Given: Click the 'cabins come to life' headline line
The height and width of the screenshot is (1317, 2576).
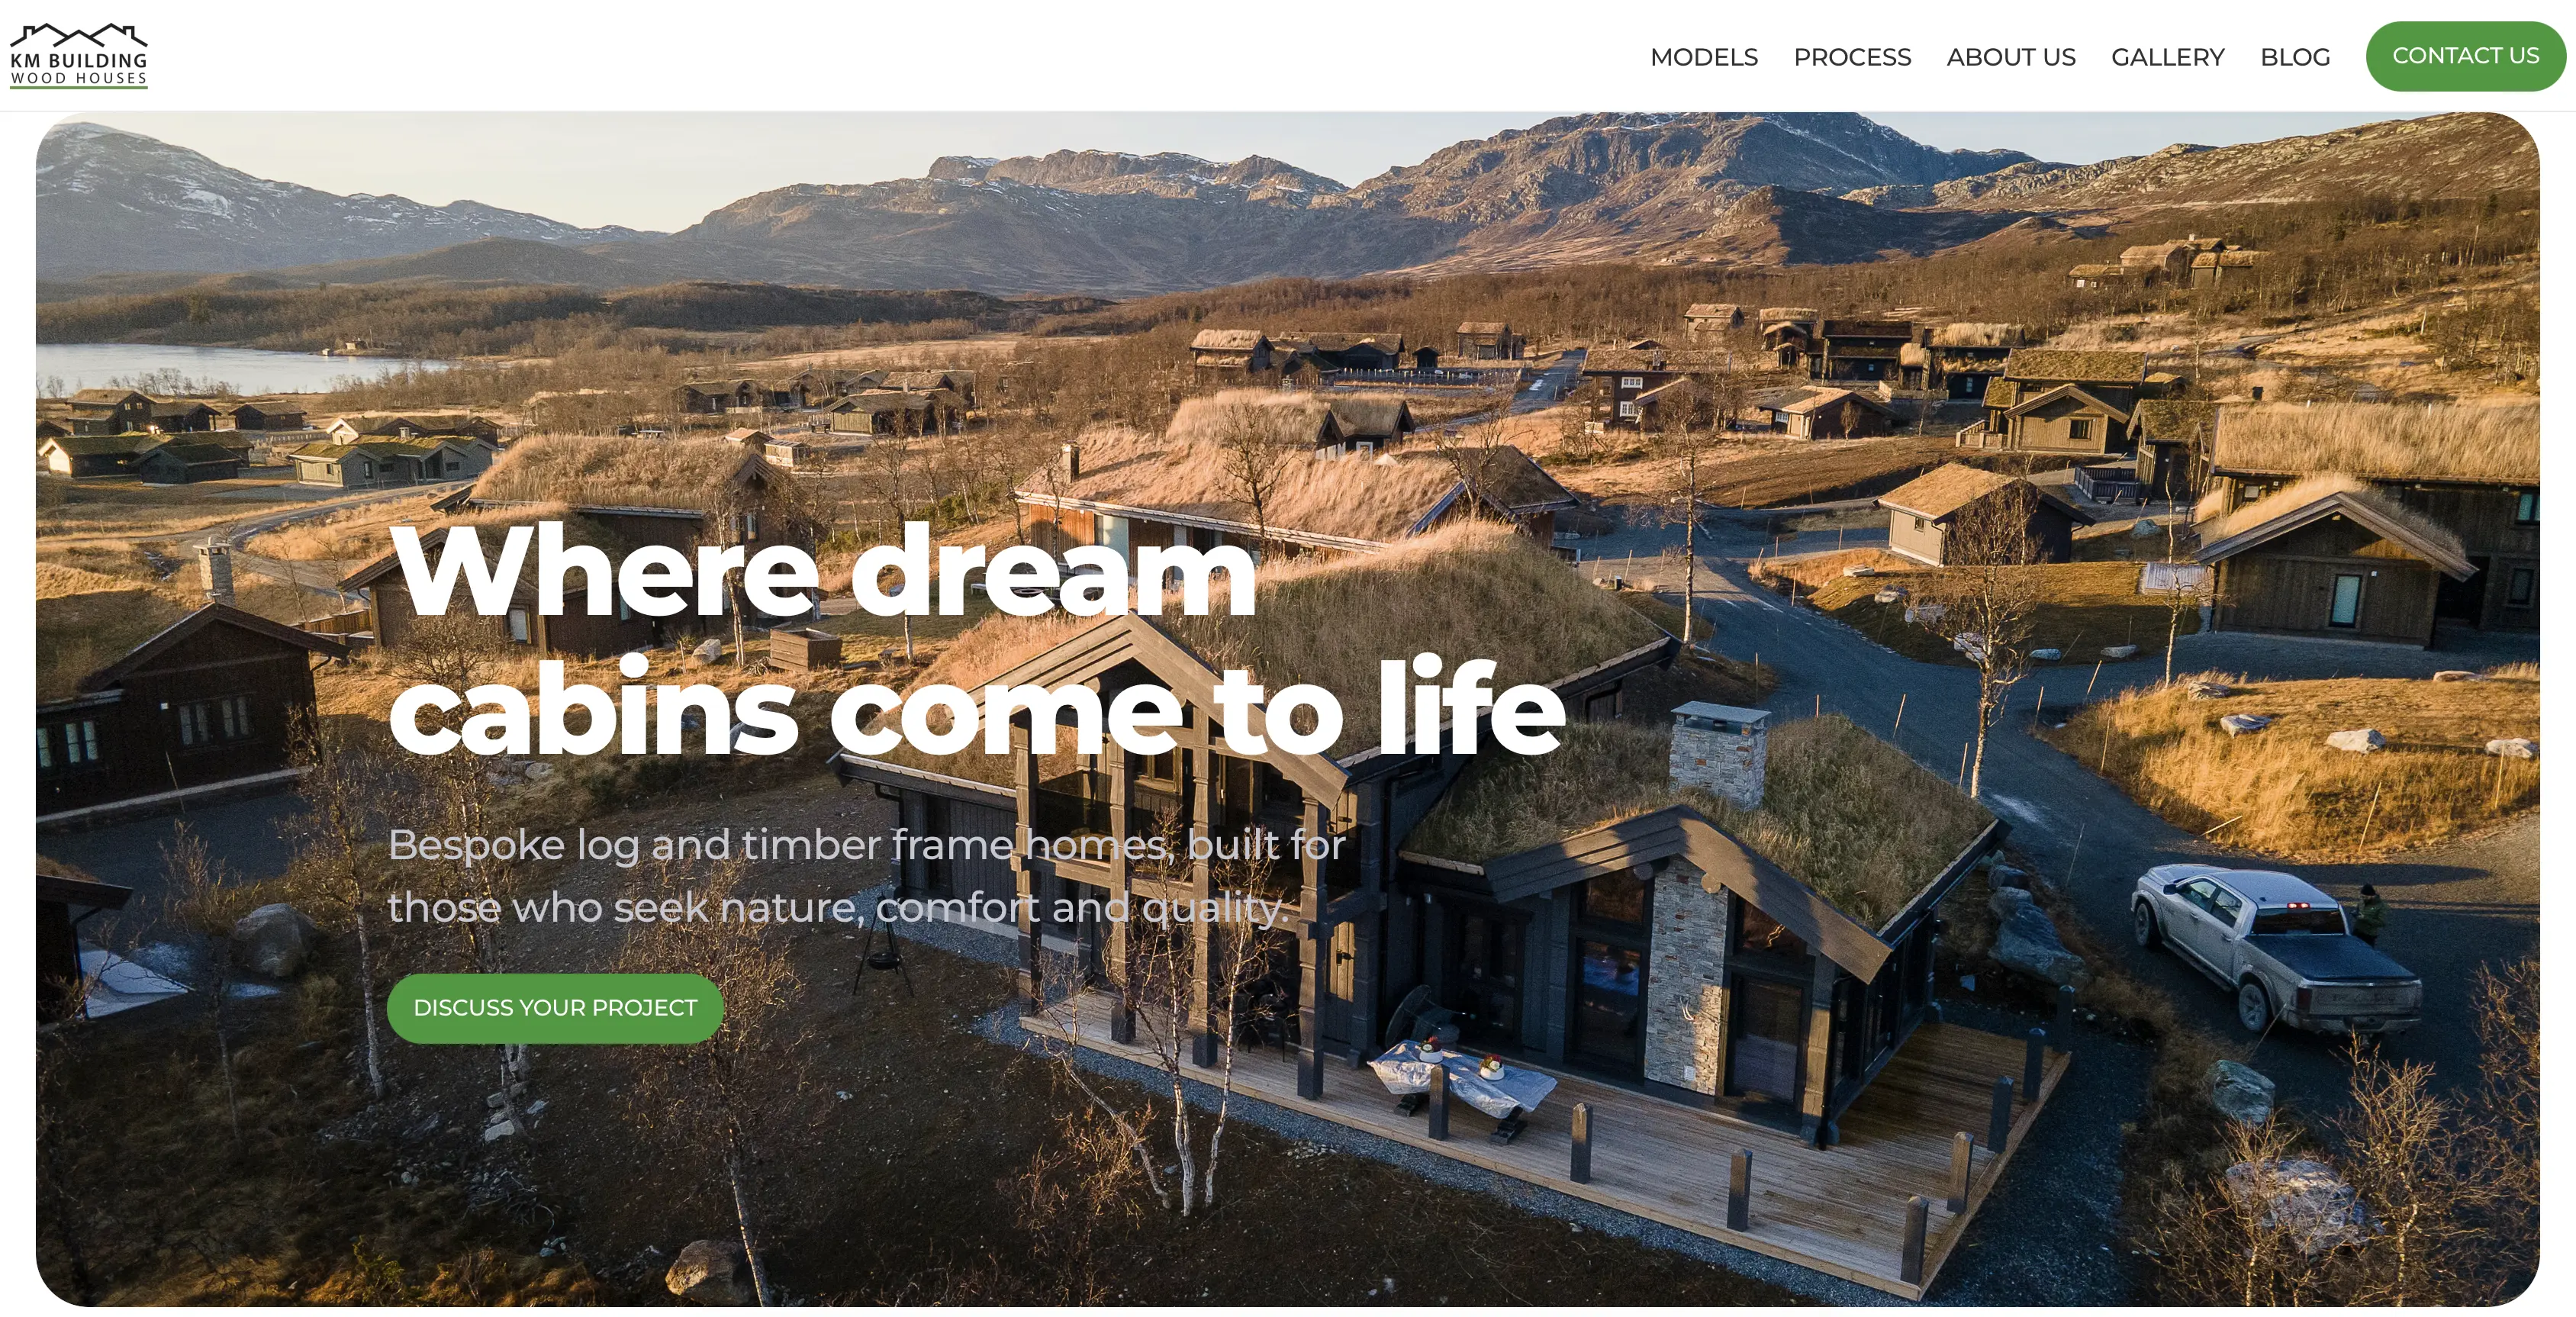Looking at the screenshot, I should 977,708.
